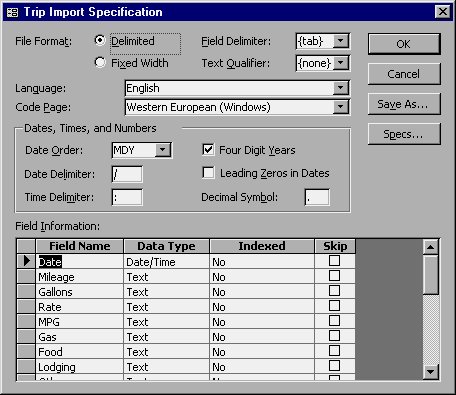Click the Indexed No cell for Lodging
The height and width of the screenshot is (395, 456).
tap(262, 367)
